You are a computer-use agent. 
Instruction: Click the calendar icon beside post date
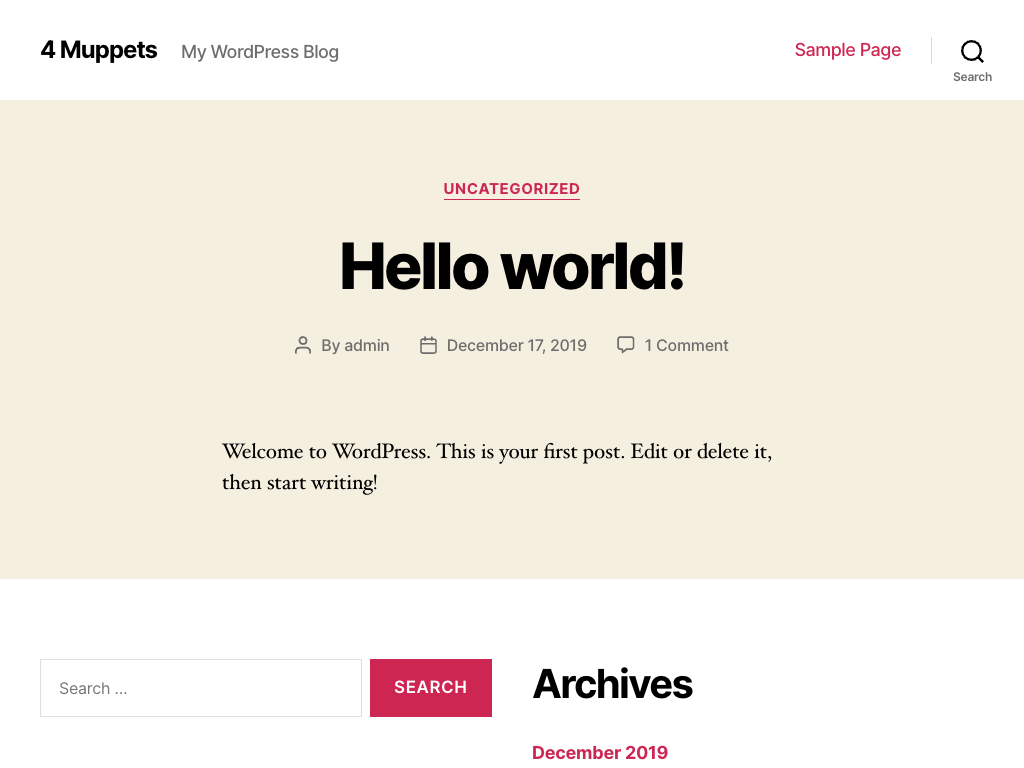point(428,345)
